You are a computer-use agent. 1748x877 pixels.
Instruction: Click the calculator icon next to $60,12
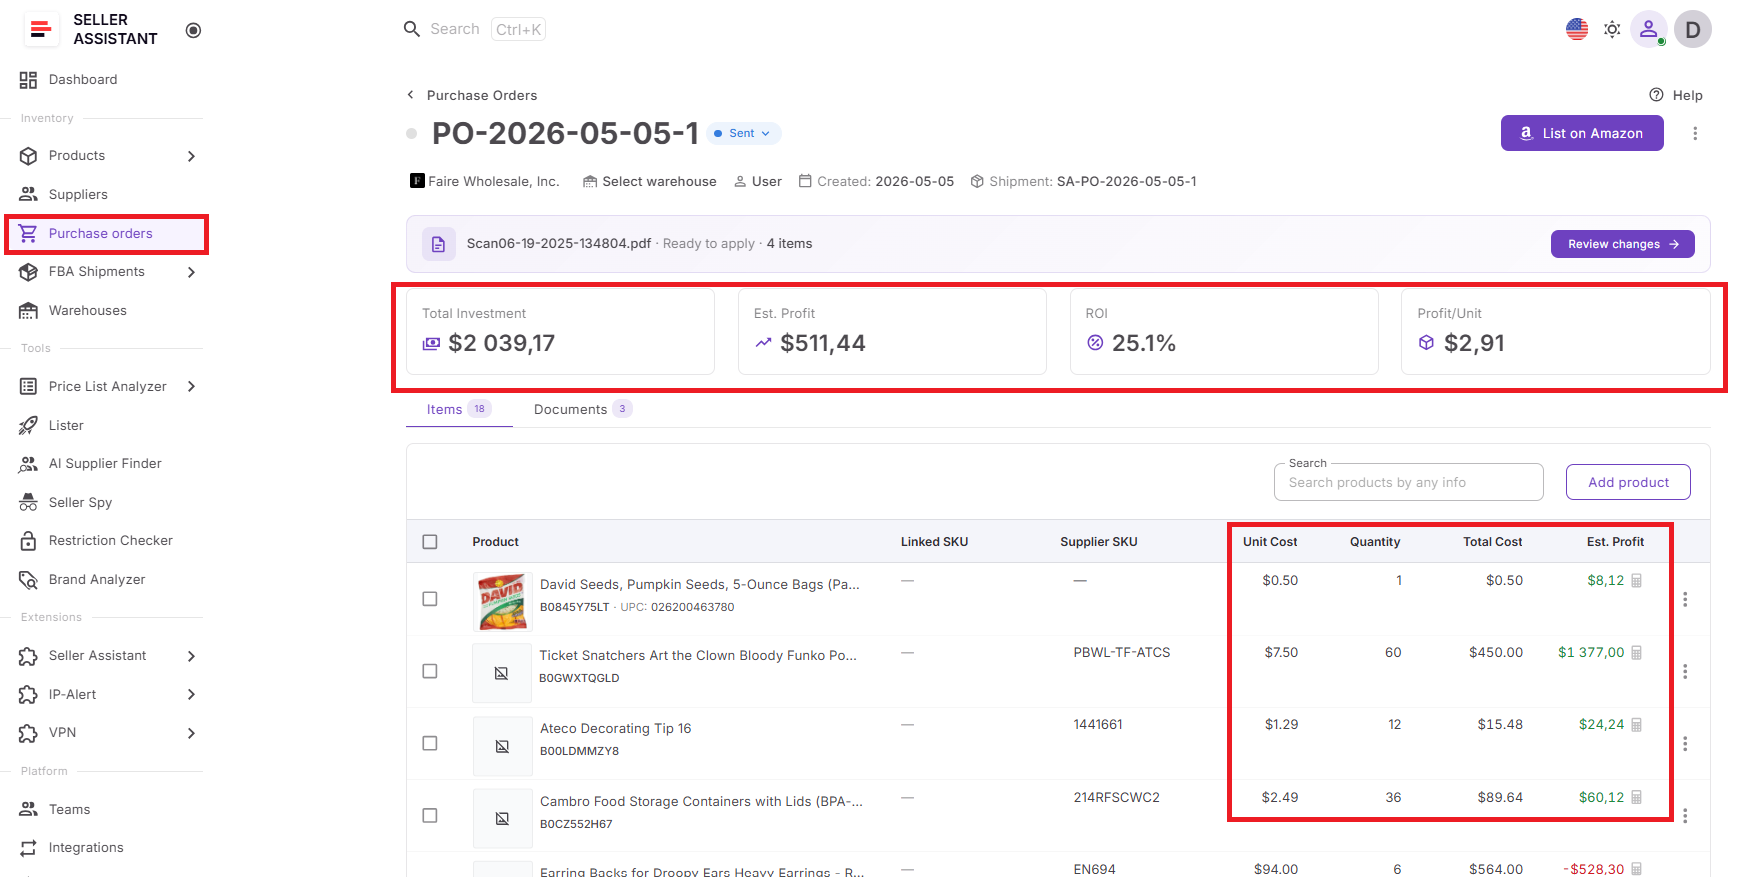(x=1637, y=798)
